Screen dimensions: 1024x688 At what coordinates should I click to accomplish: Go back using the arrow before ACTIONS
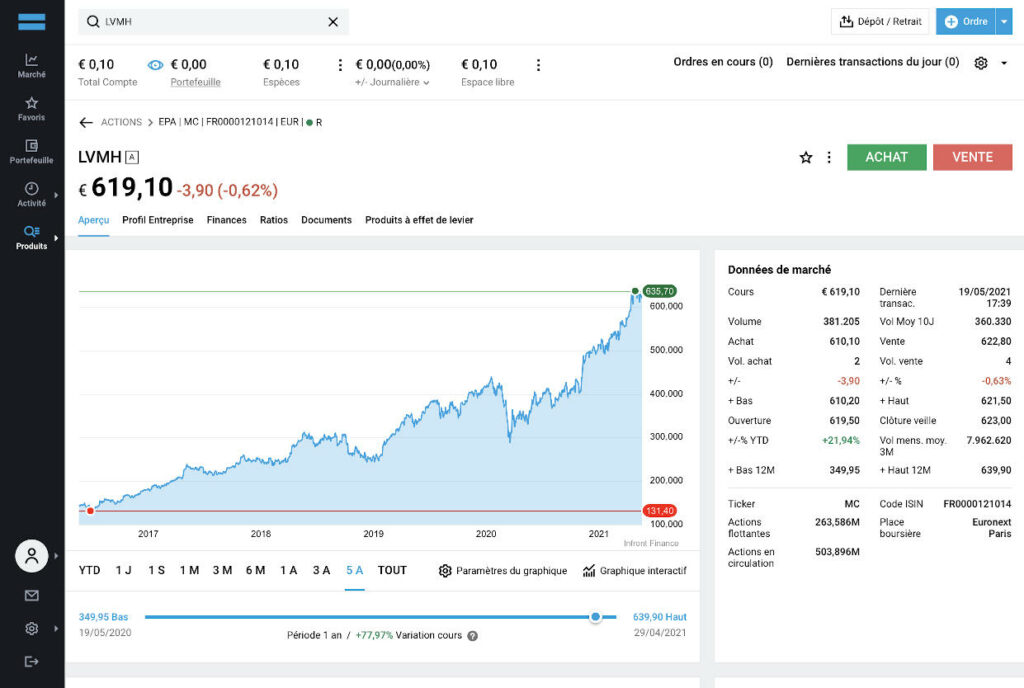[86, 122]
